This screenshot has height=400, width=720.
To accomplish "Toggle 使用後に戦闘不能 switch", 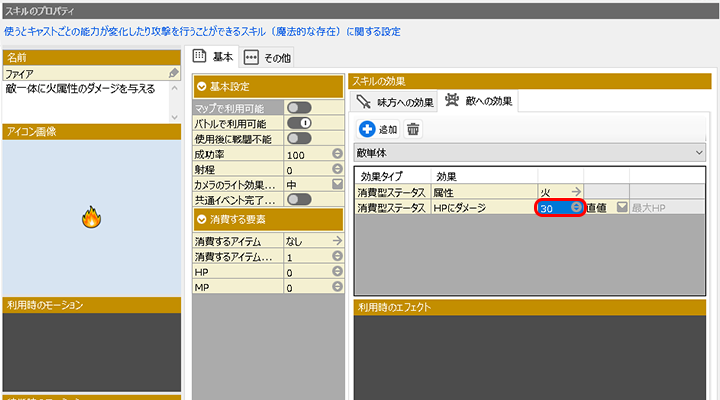I will click(299, 139).
